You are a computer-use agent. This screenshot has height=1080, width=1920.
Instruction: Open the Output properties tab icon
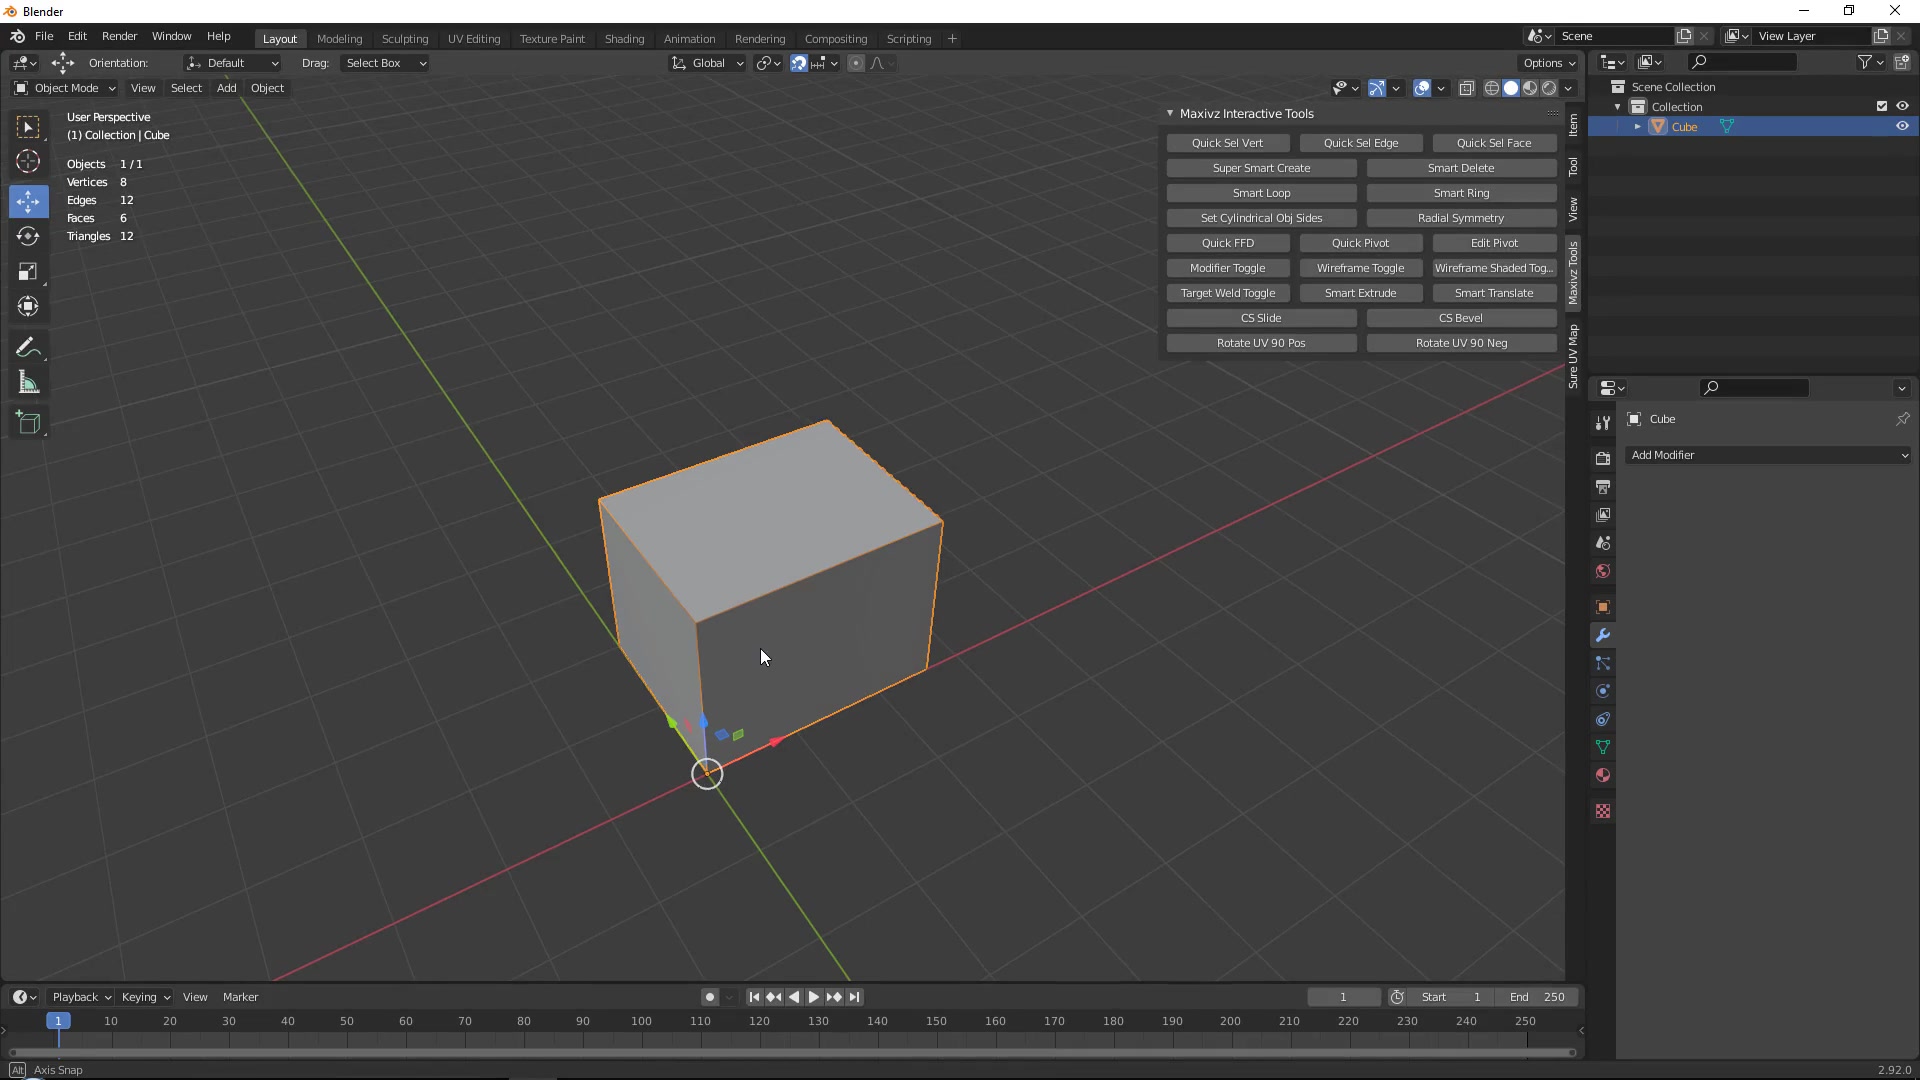(x=1603, y=487)
